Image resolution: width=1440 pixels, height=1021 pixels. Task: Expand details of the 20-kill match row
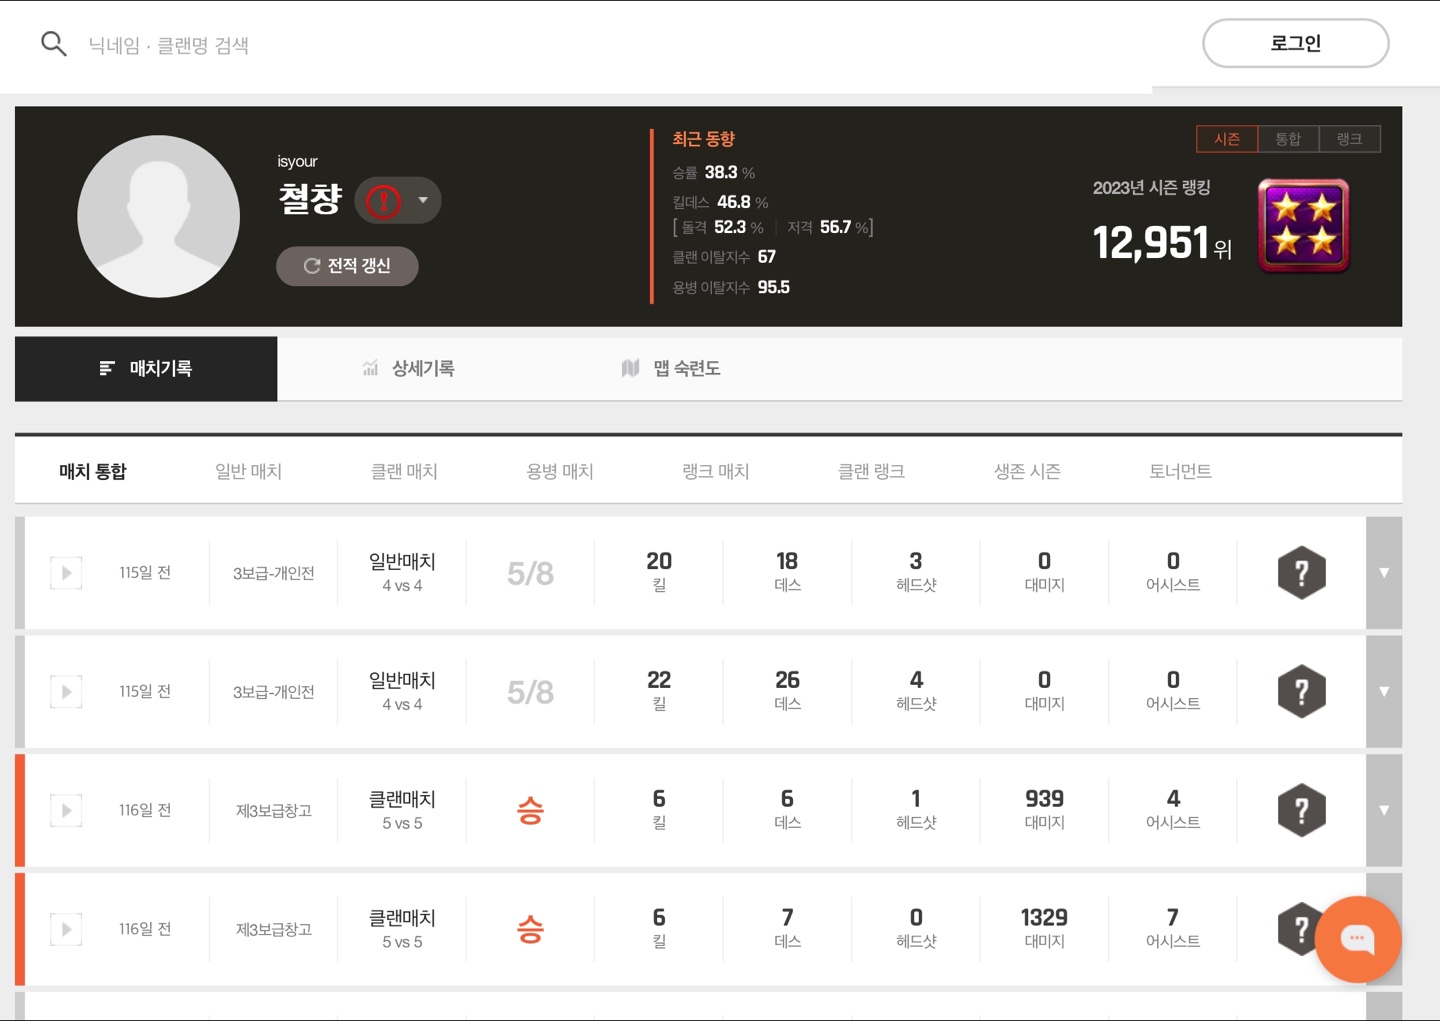click(1384, 573)
